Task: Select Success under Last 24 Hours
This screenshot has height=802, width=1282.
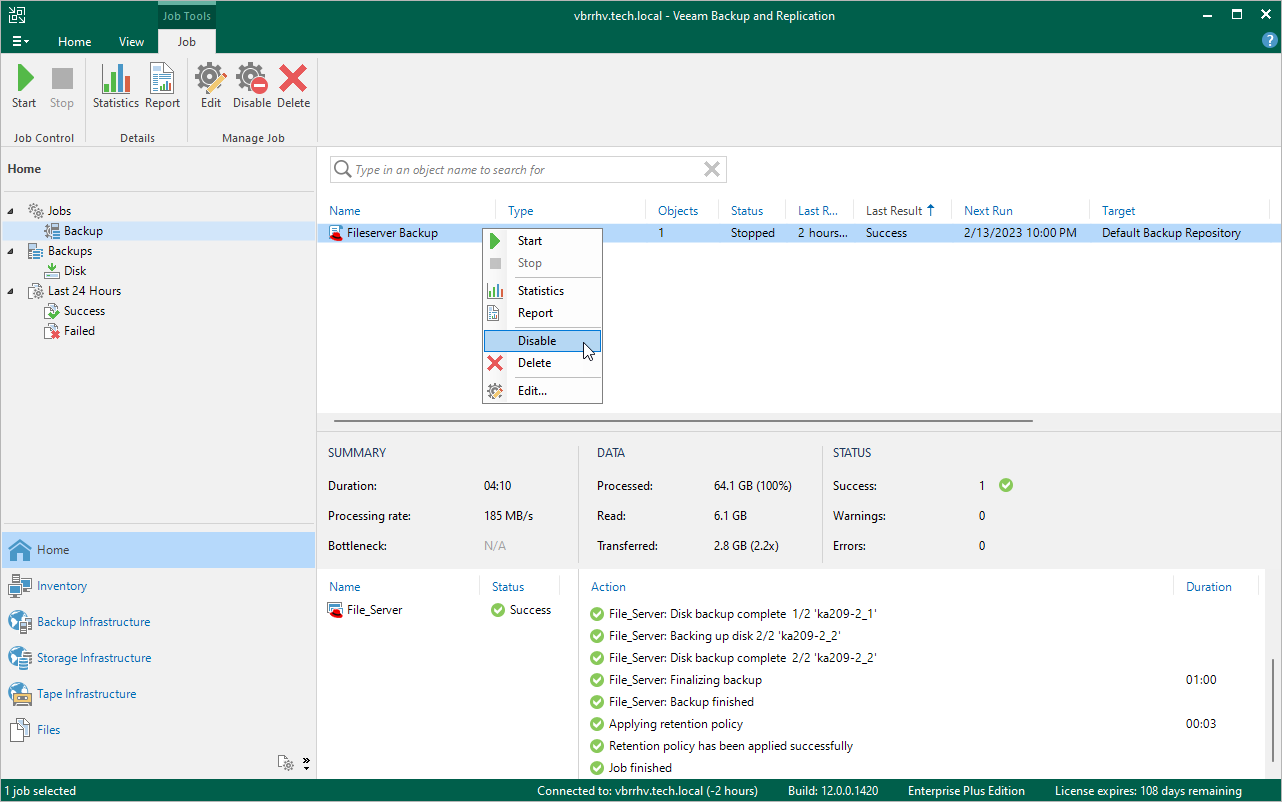Action: (84, 311)
